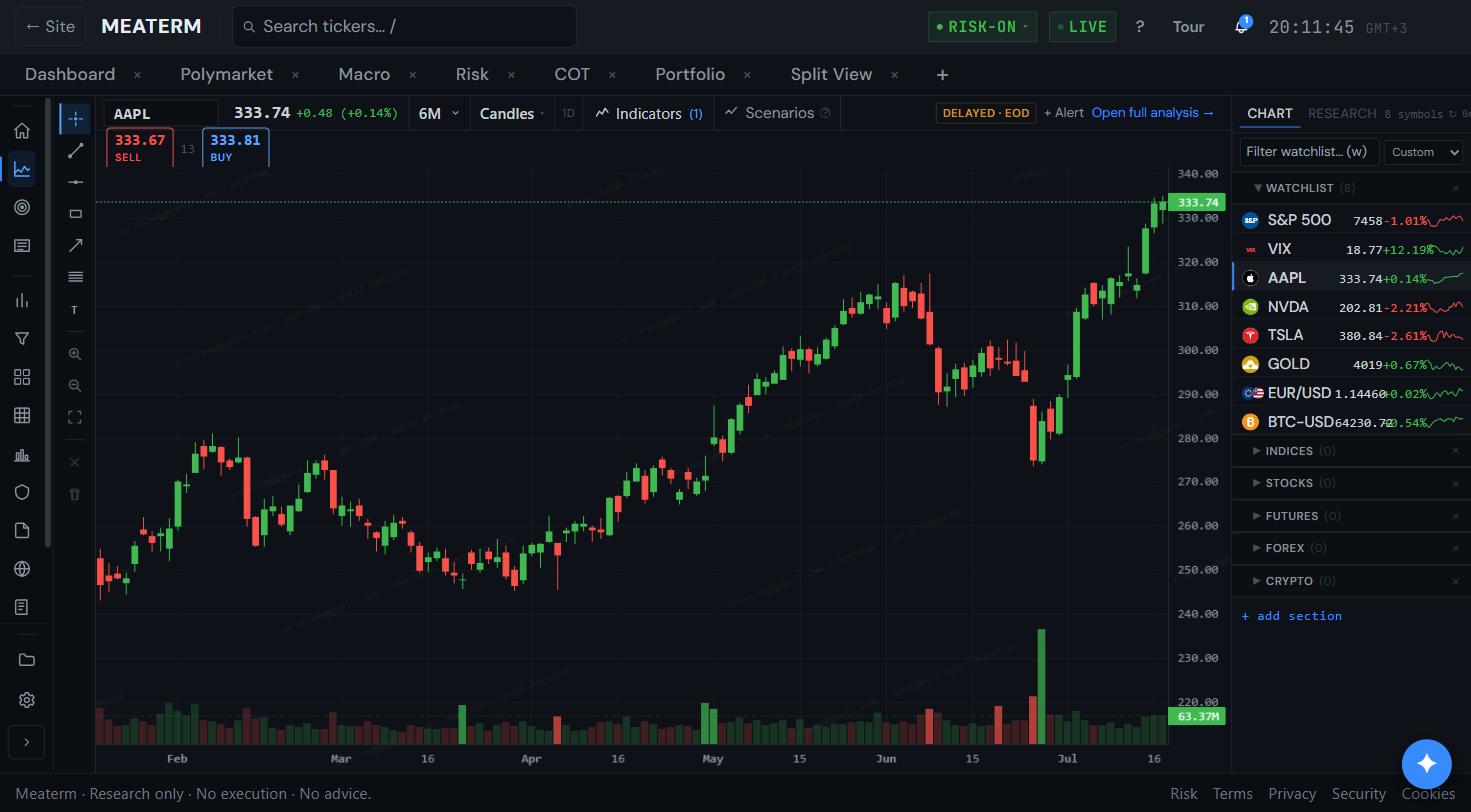Switch to the Dashboard tab
This screenshot has height=812, width=1471.
pyautogui.click(x=70, y=74)
